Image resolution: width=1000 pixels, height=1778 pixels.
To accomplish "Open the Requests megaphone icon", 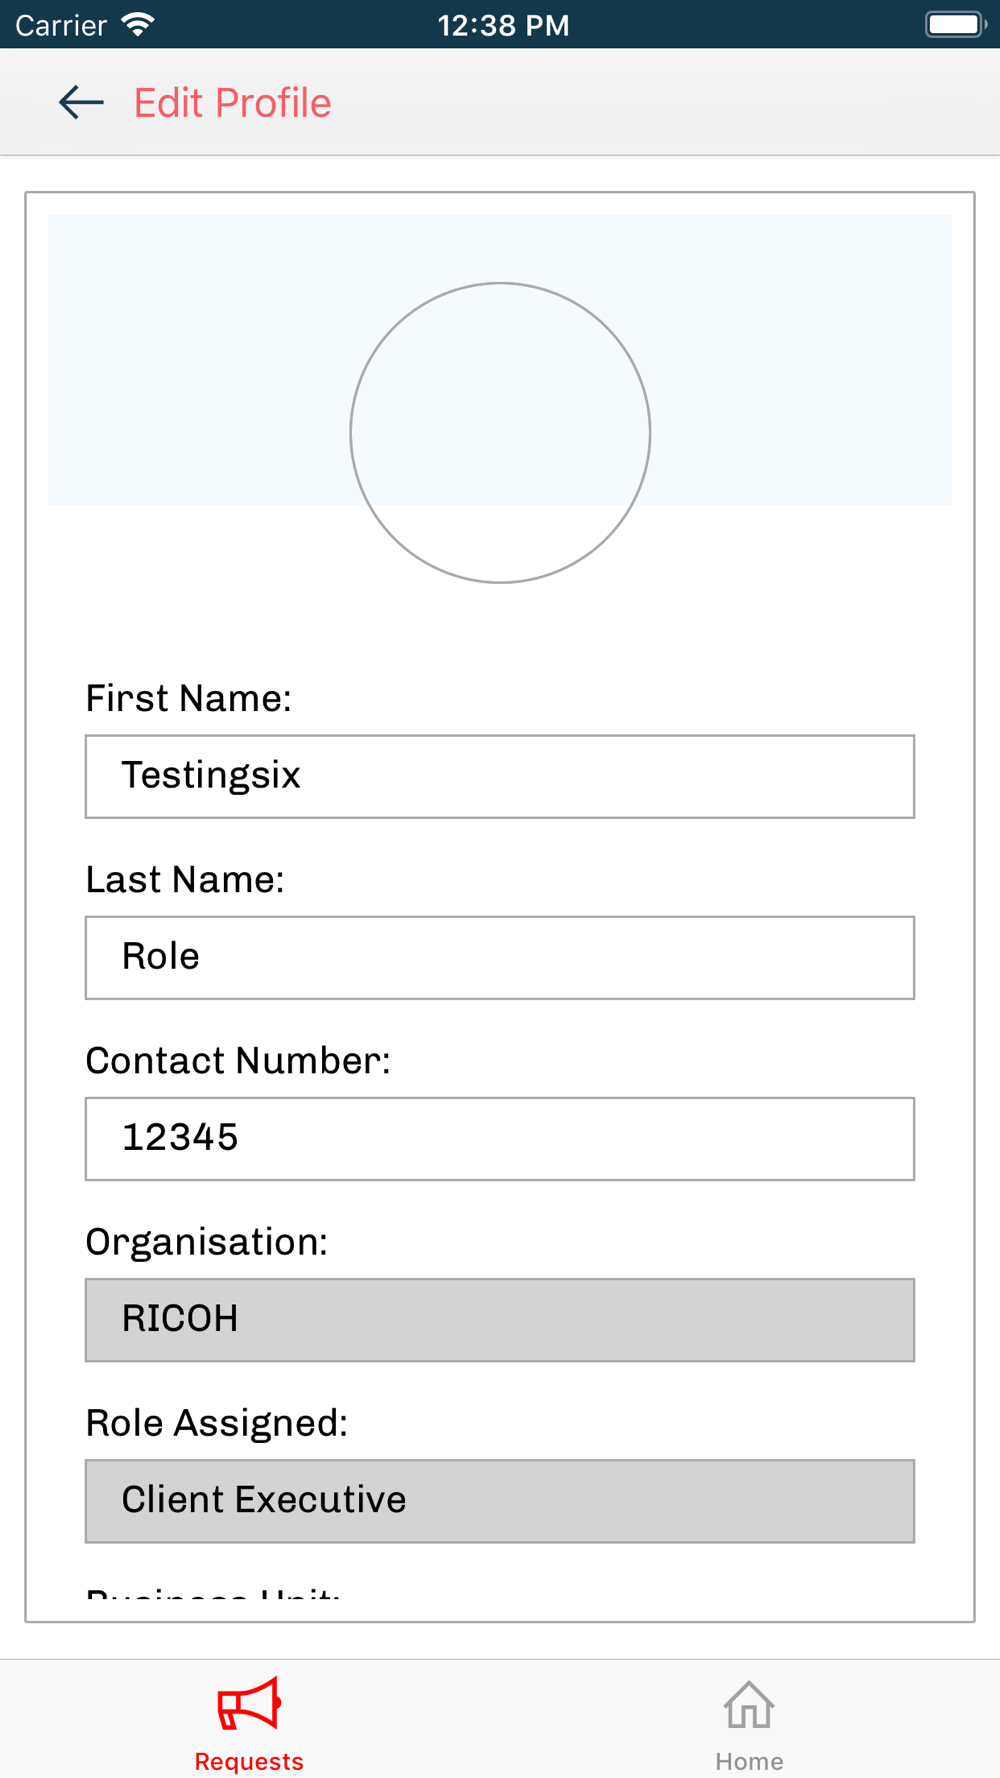I will [x=249, y=1704].
